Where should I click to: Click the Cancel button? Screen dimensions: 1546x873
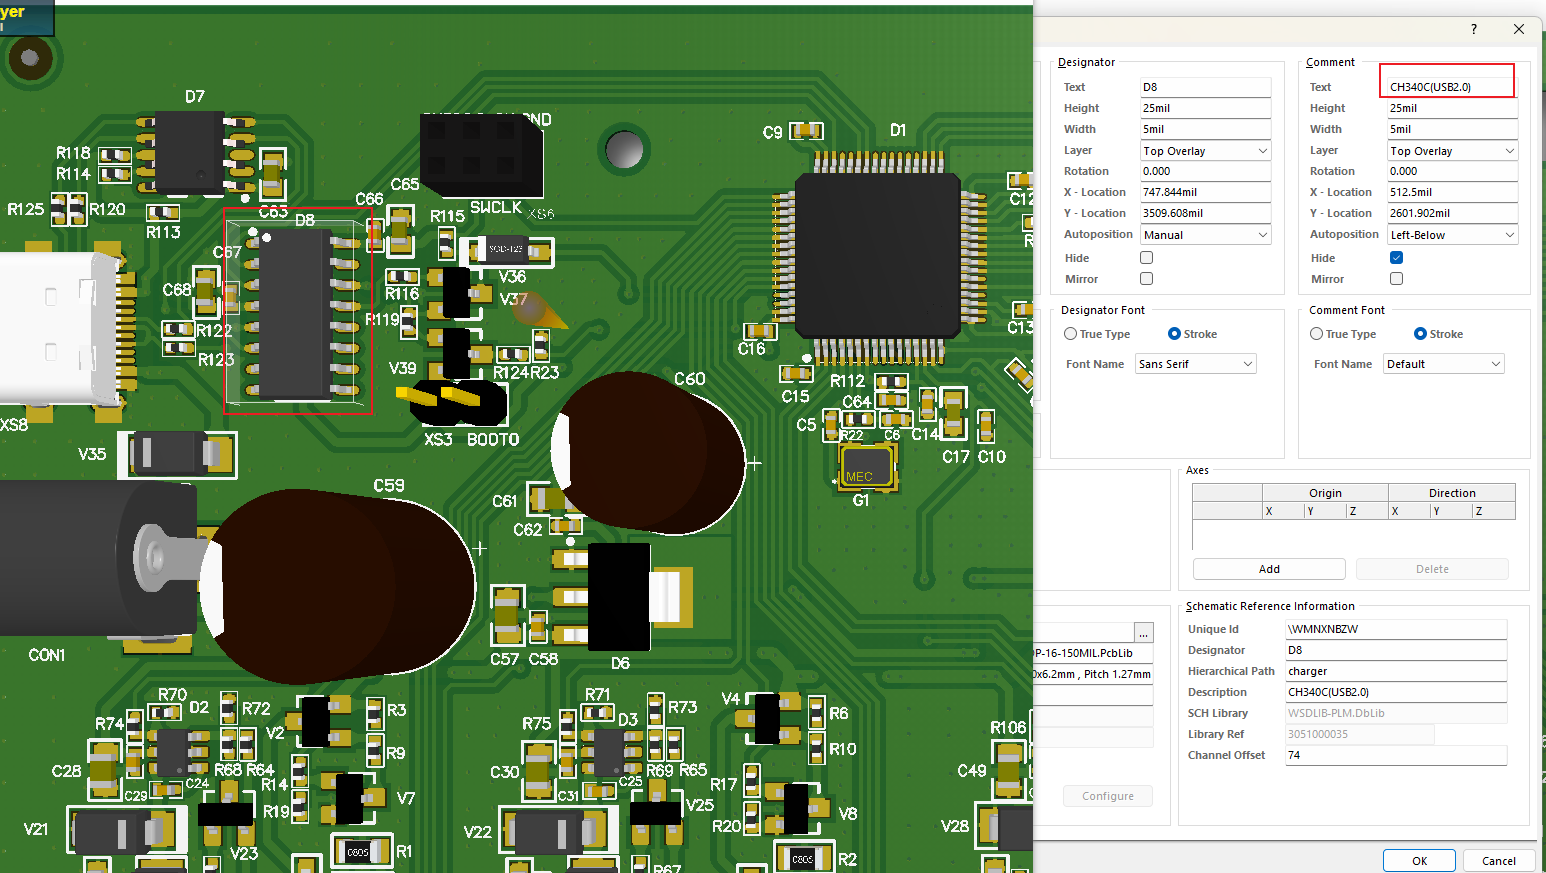tap(1498, 860)
